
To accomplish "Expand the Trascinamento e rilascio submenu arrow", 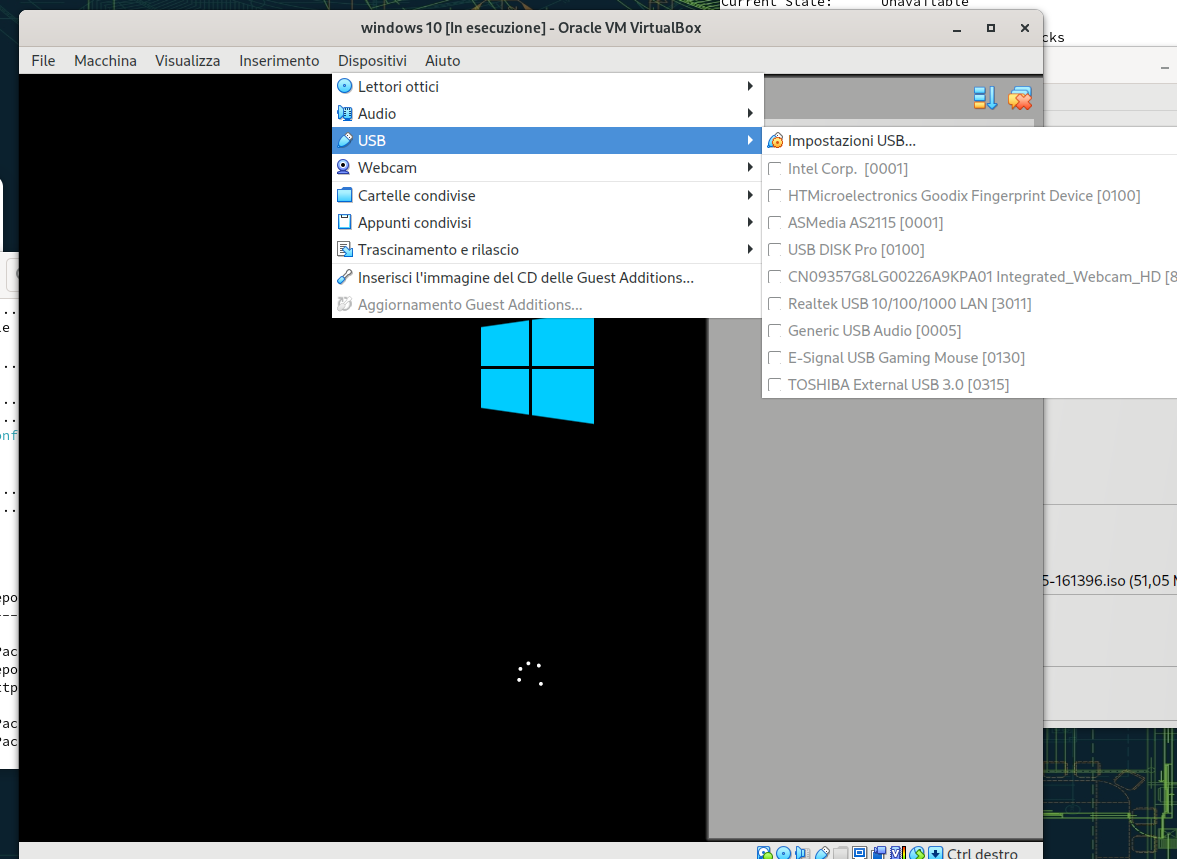I will pyautogui.click(x=750, y=249).
